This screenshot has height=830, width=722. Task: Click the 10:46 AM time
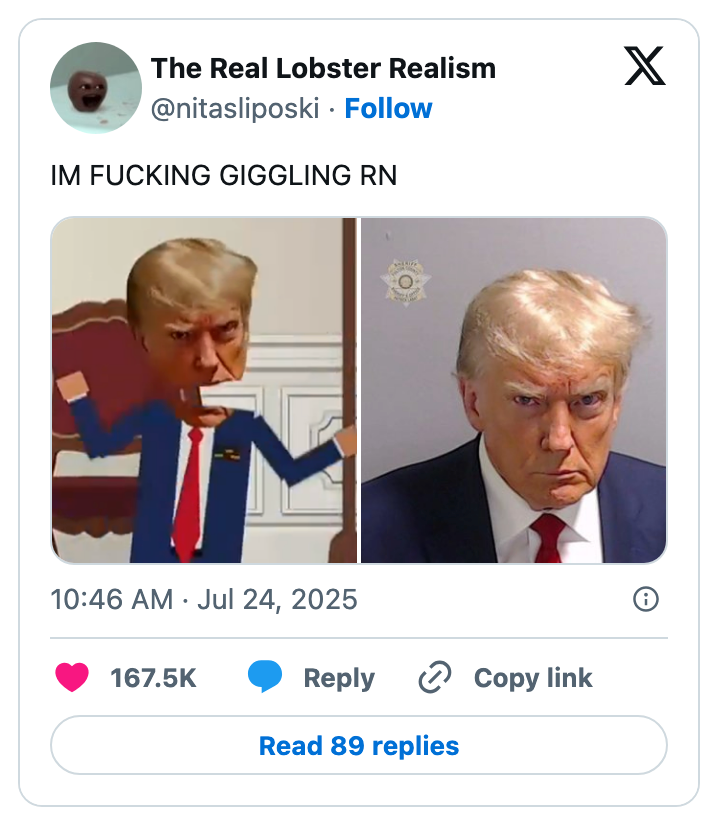(111, 599)
